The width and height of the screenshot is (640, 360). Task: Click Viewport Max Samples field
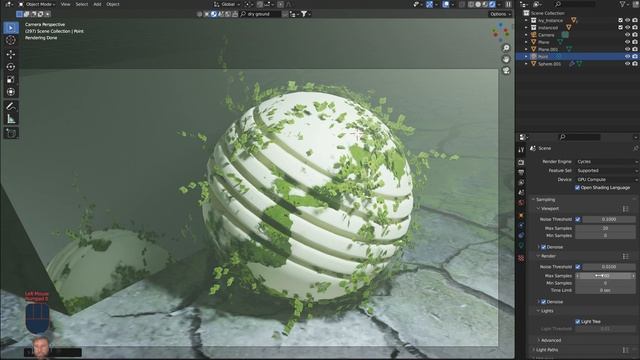click(606, 229)
